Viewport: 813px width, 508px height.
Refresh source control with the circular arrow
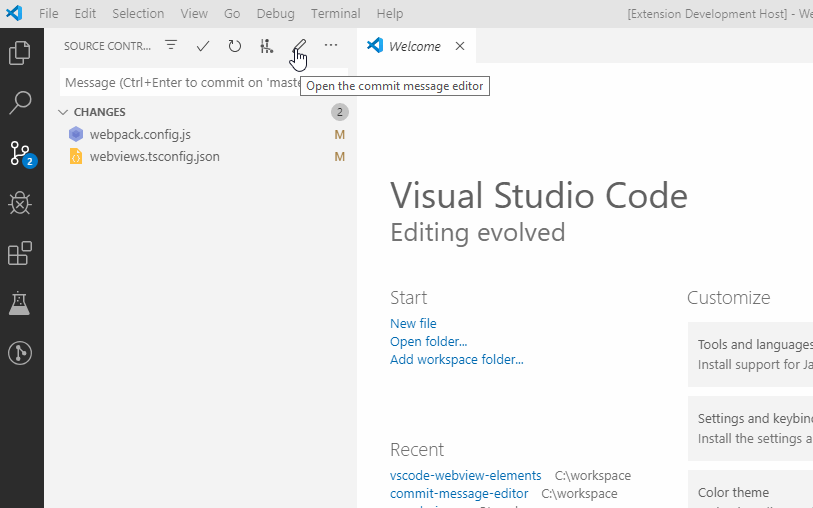tap(234, 46)
